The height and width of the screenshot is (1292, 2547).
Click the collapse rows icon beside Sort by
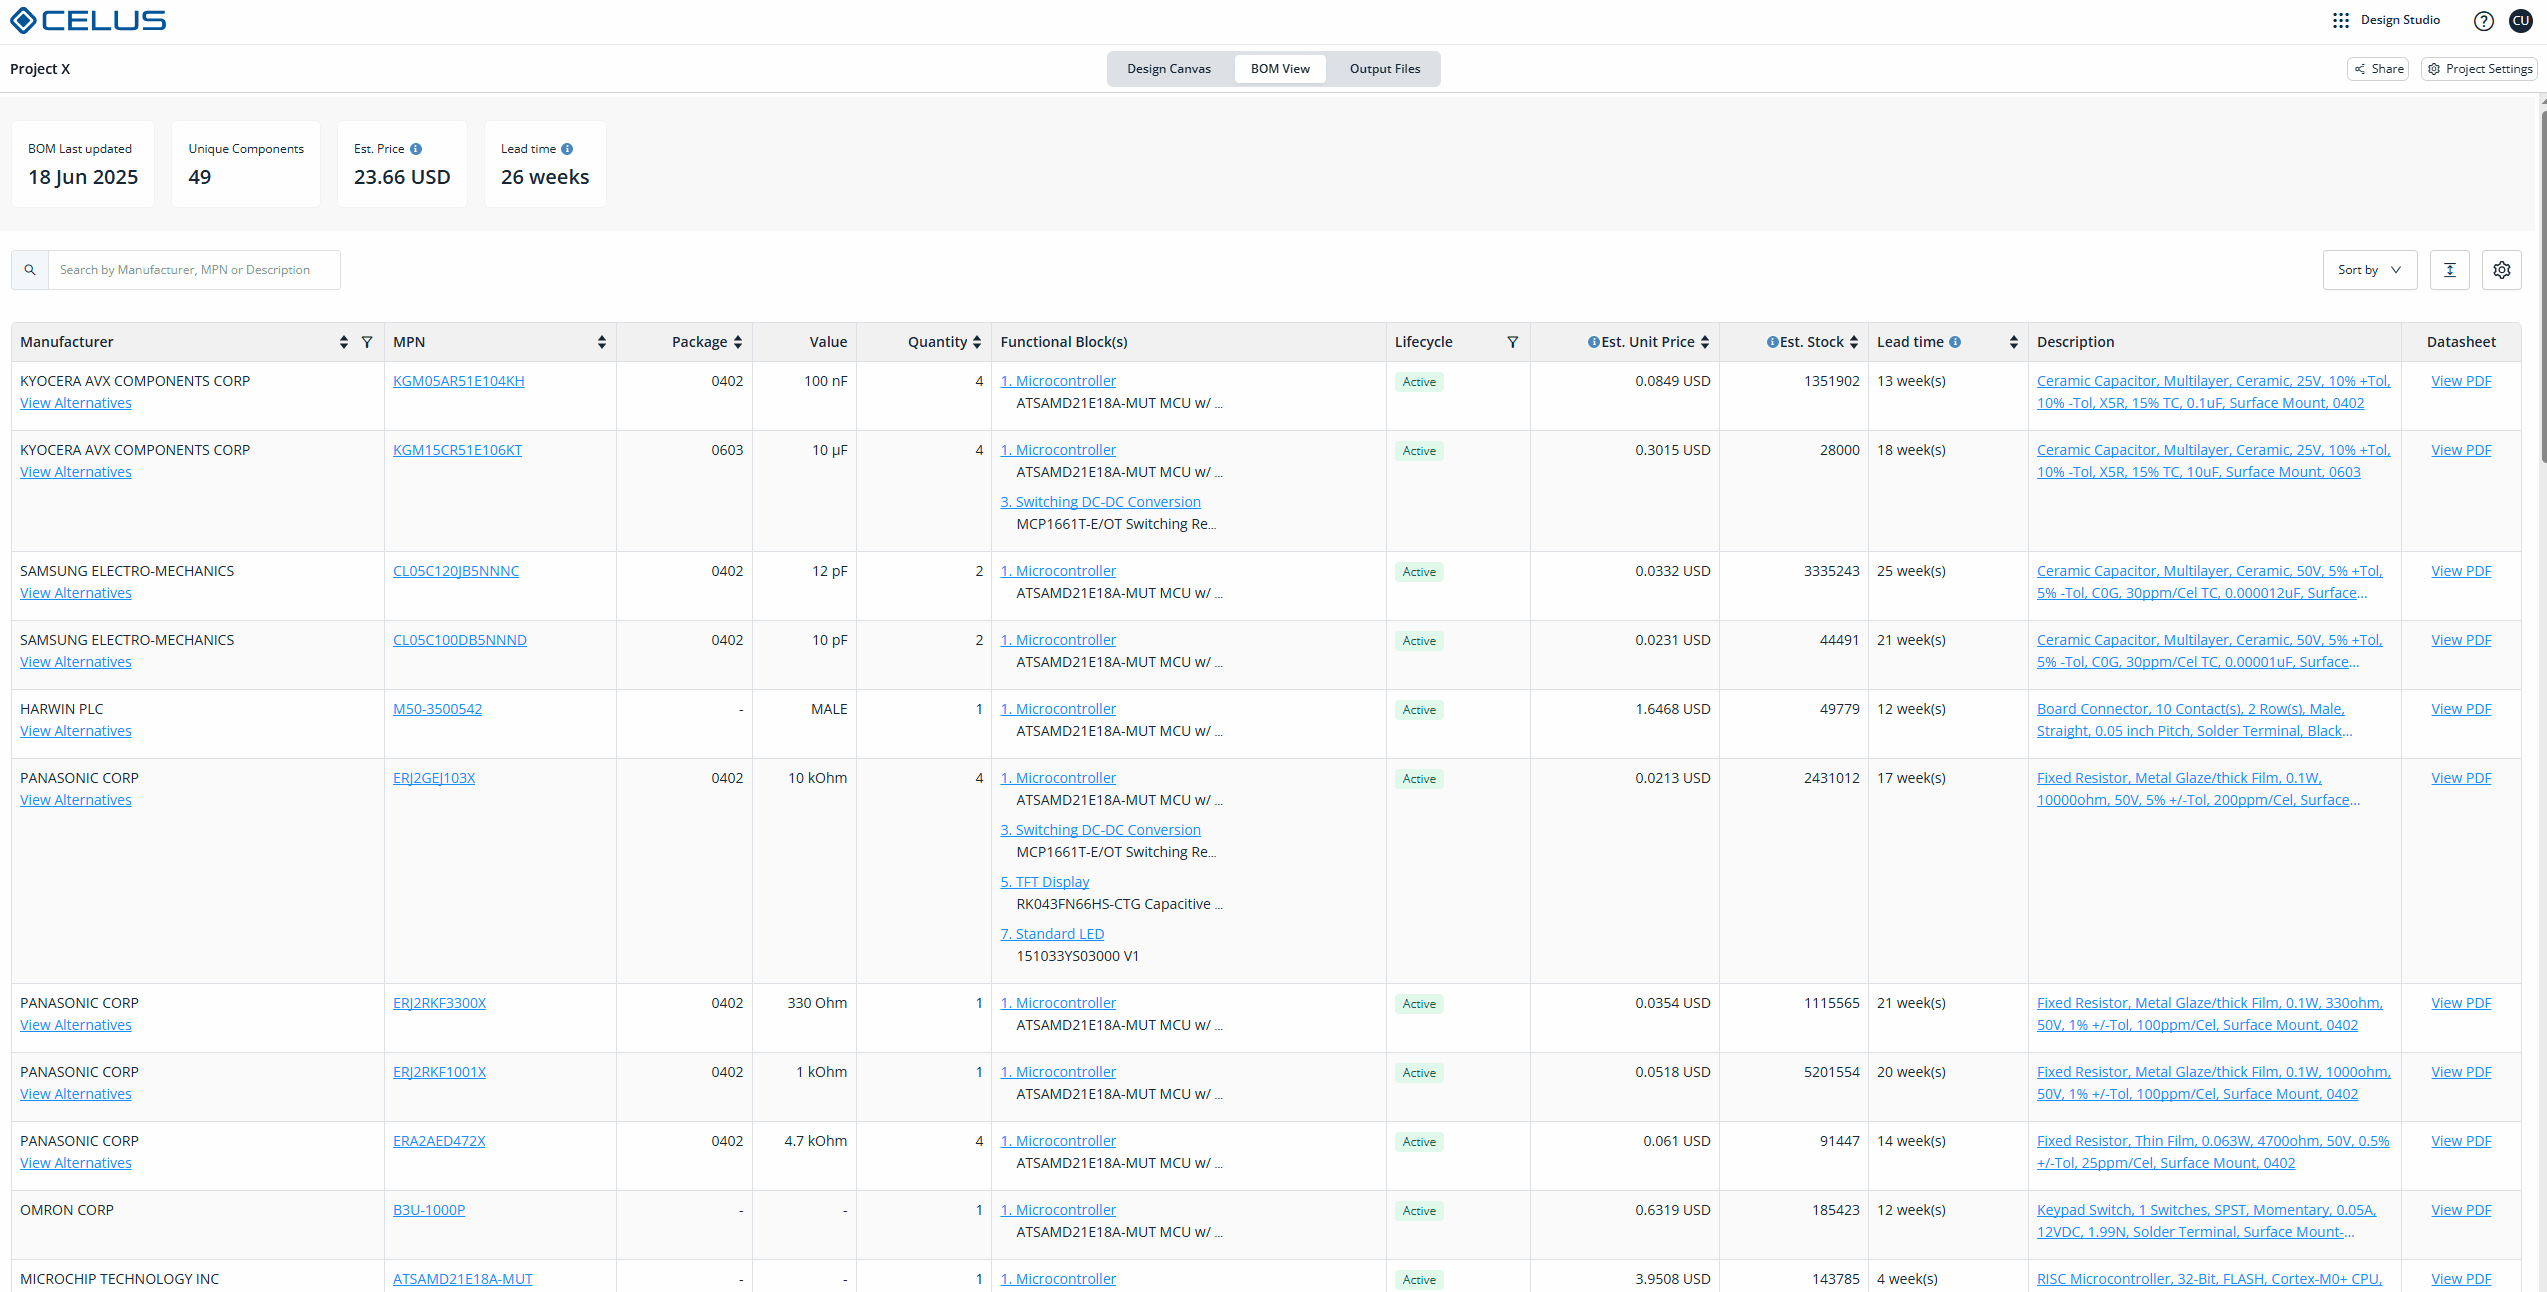click(2450, 270)
